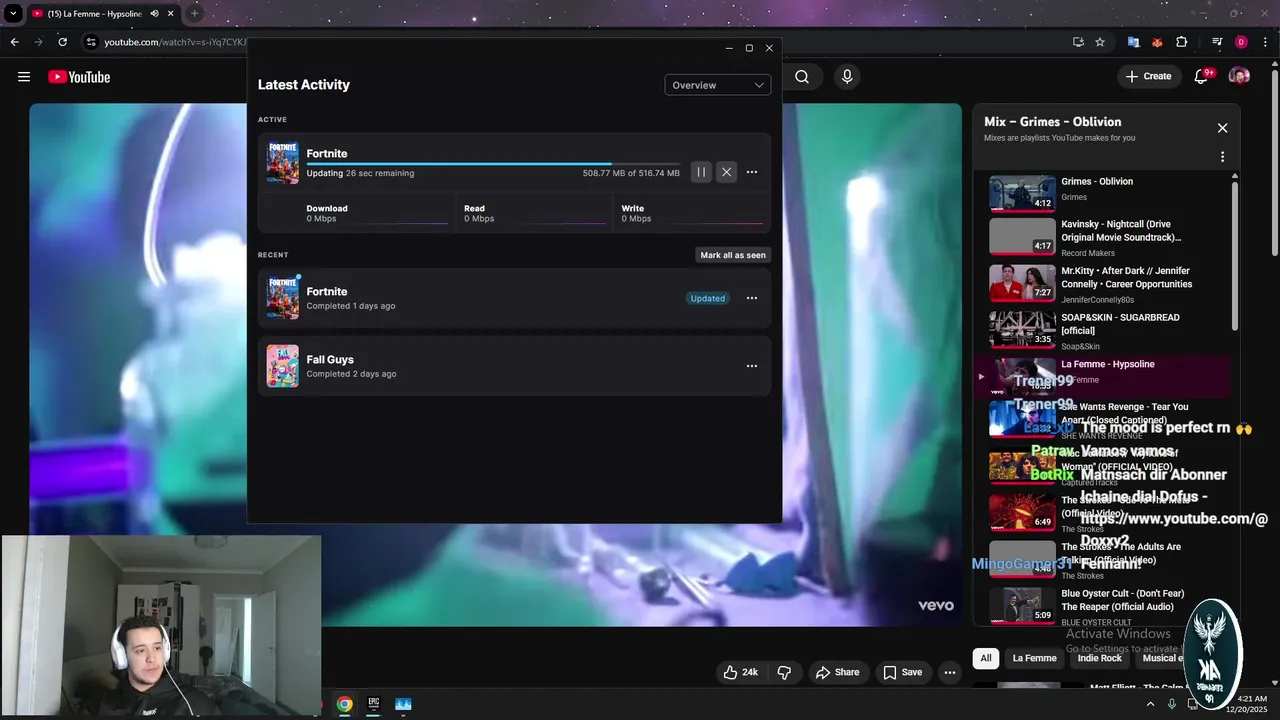This screenshot has width=1280, height=720.
Task: Open options for completed Fortnite entry
Action: (752, 298)
